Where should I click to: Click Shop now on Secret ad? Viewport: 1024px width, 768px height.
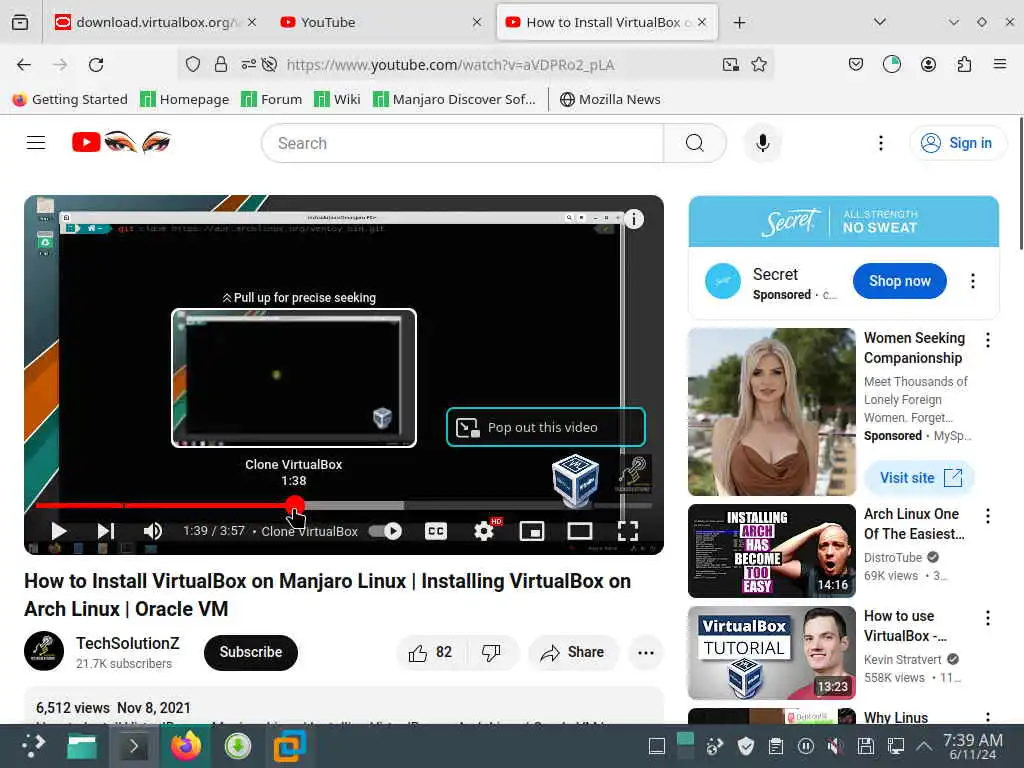click(x=899, y=281)
